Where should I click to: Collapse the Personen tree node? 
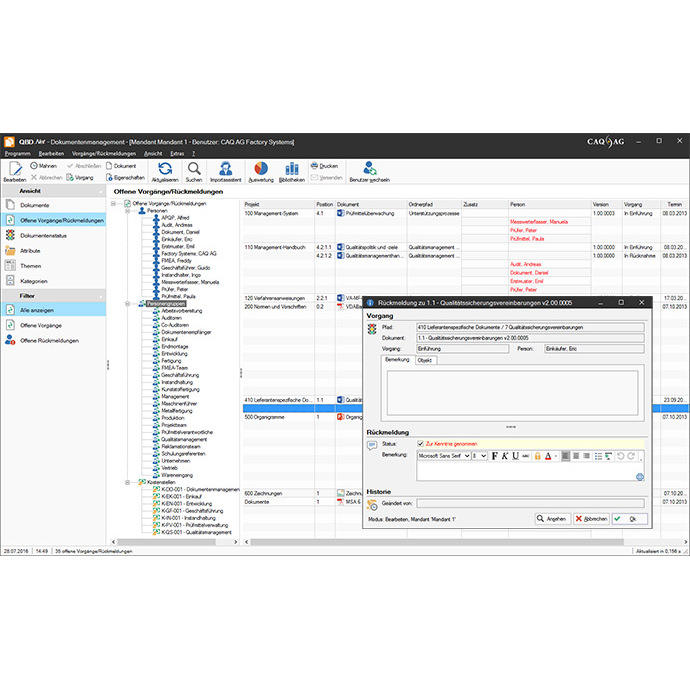pyautogui.click(x=128, y=211)
